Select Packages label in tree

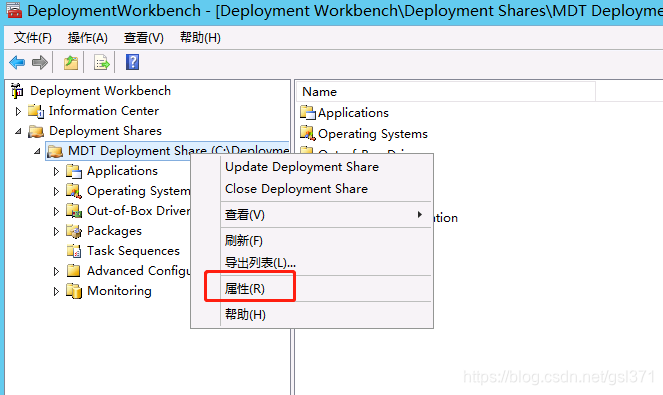tap(114, 231)
